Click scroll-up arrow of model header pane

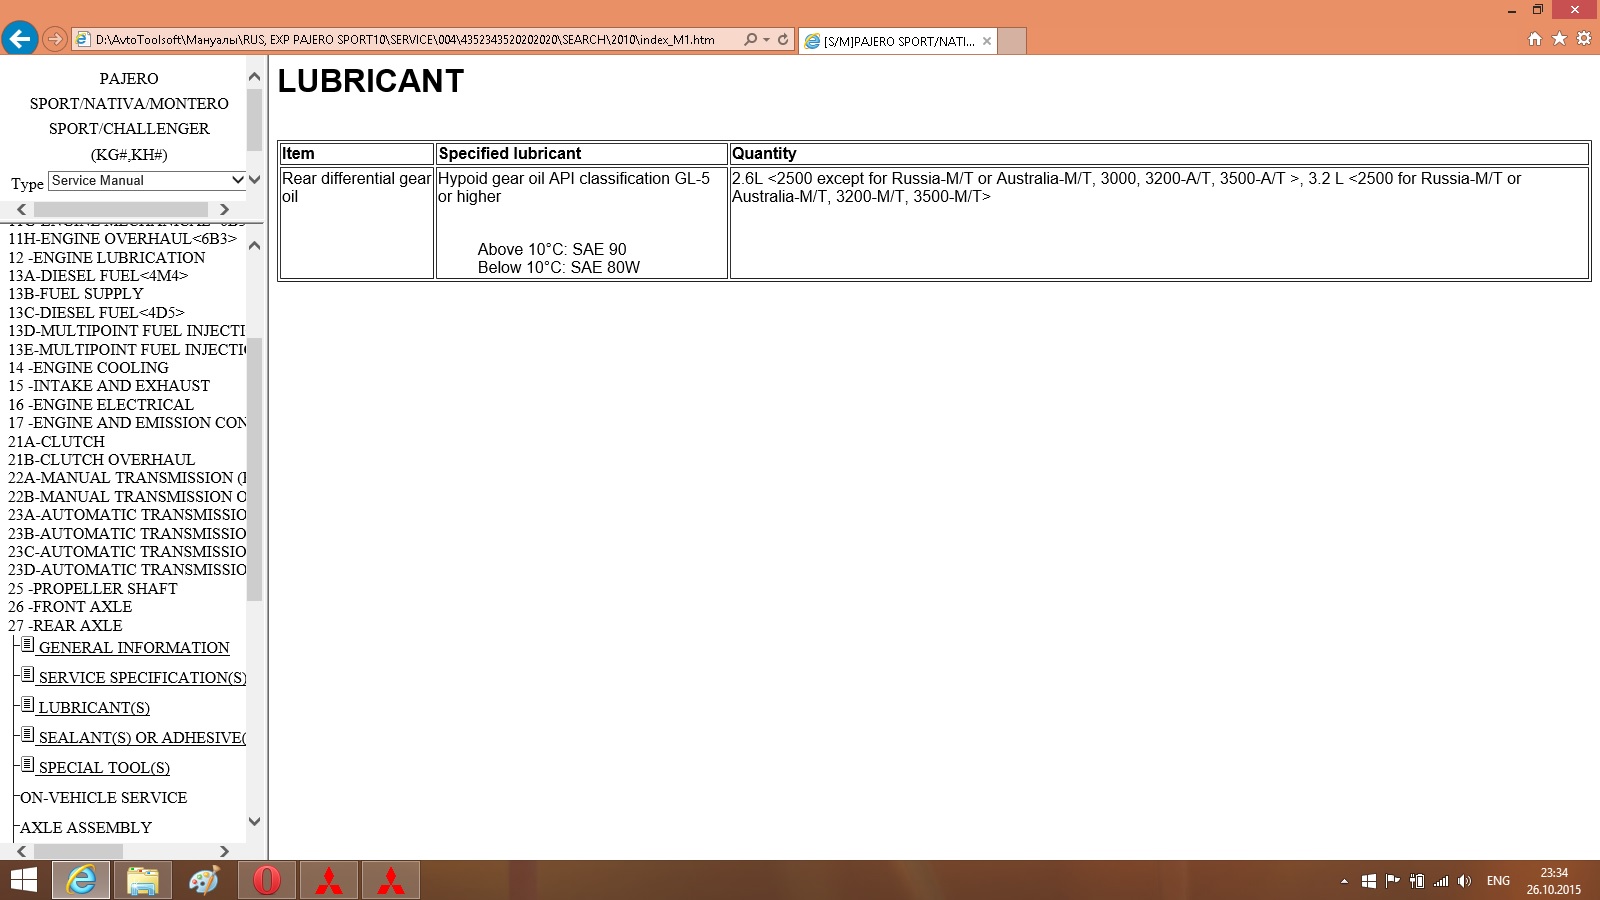[x=254, y=77]
